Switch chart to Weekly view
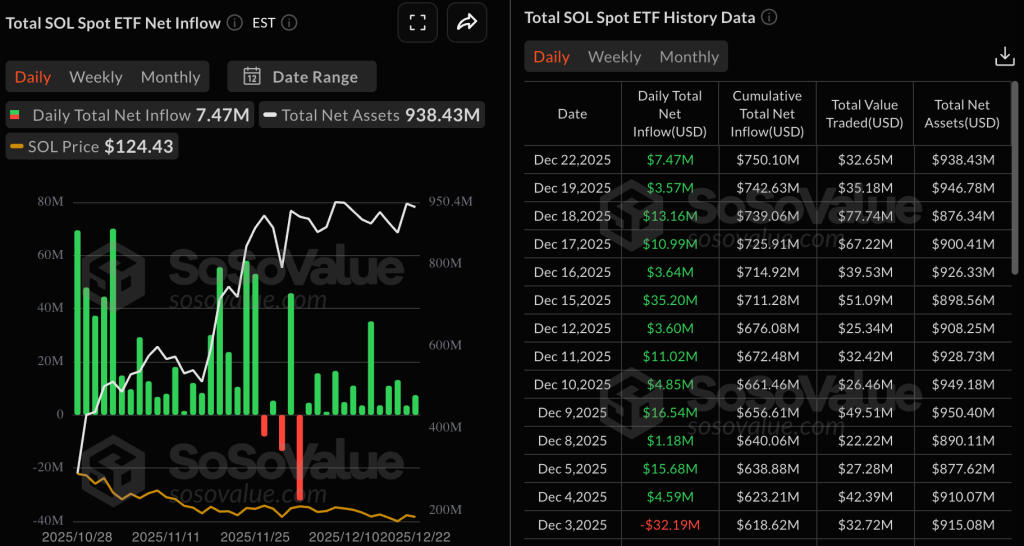The height and width of the screenshot is (546, 1024). [96, 77]
